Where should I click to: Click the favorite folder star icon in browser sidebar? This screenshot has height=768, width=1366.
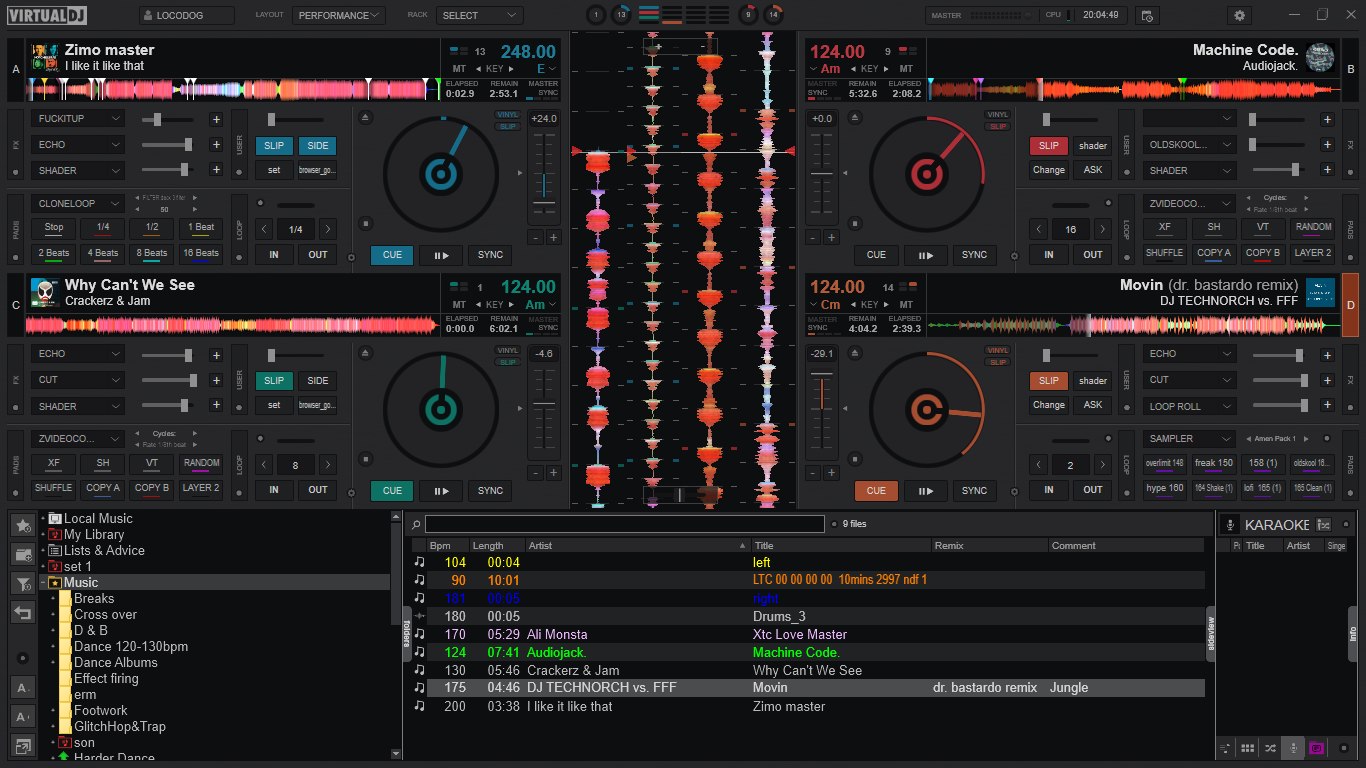23,525
